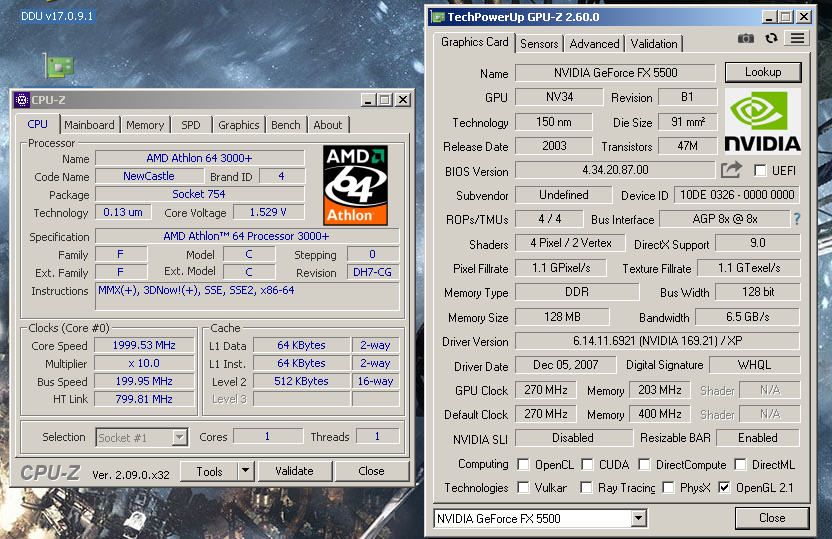This screenshot has width=832, height=539.
Task: Toggle the DirectCompute checkbox
Action: pyautogui.click(x=644, y=465)
